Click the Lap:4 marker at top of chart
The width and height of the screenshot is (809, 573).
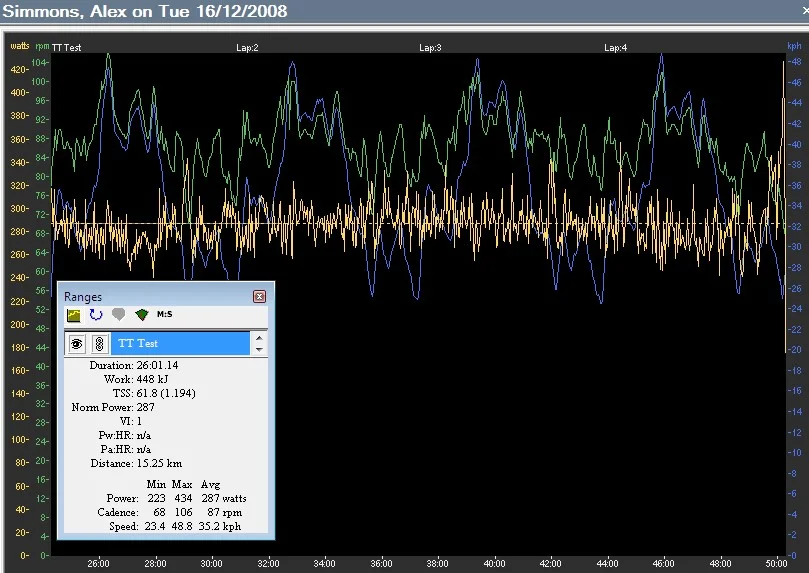pos(616,47)
